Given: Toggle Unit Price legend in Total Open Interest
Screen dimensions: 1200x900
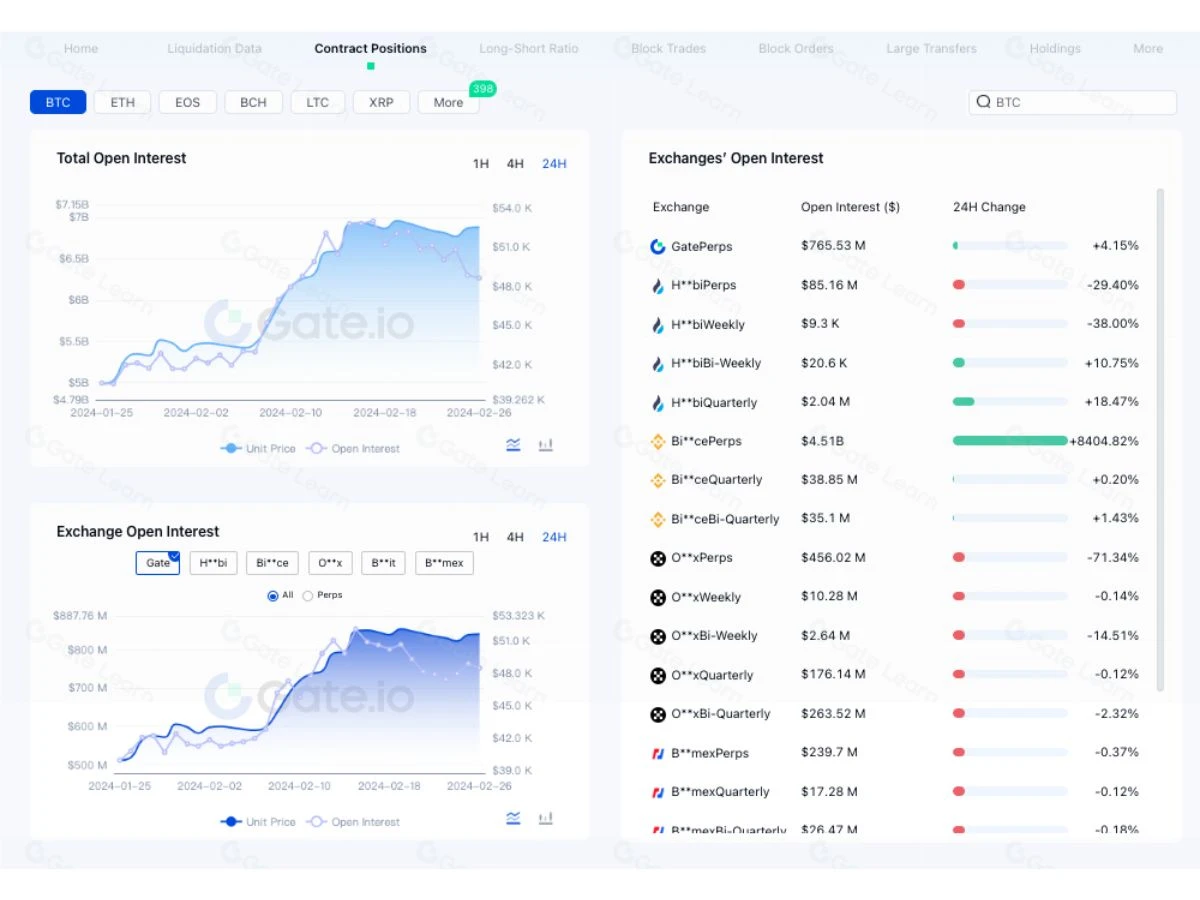Looking at the screenshot, I should click(258, 449).
